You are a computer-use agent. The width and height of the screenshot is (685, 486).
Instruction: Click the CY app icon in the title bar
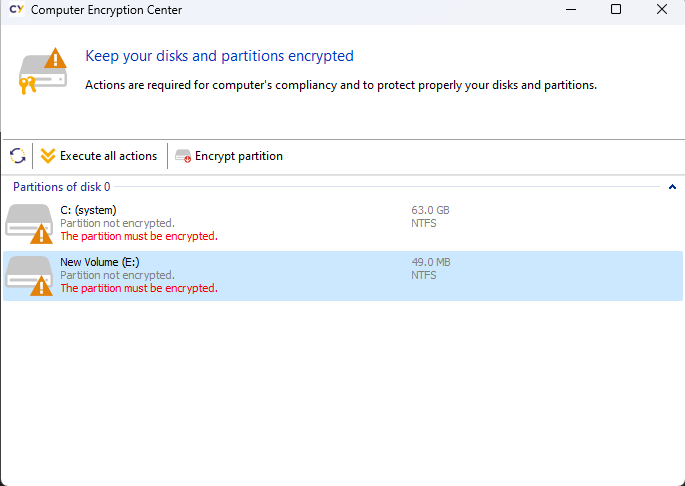tap(16, 10)
